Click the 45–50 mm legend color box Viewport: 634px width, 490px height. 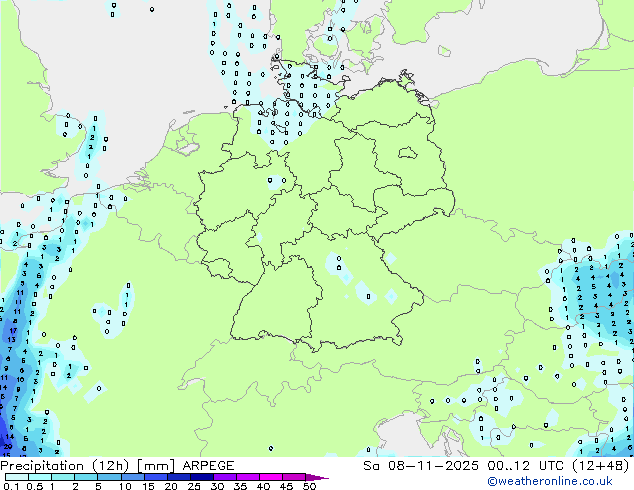[294, 477]
